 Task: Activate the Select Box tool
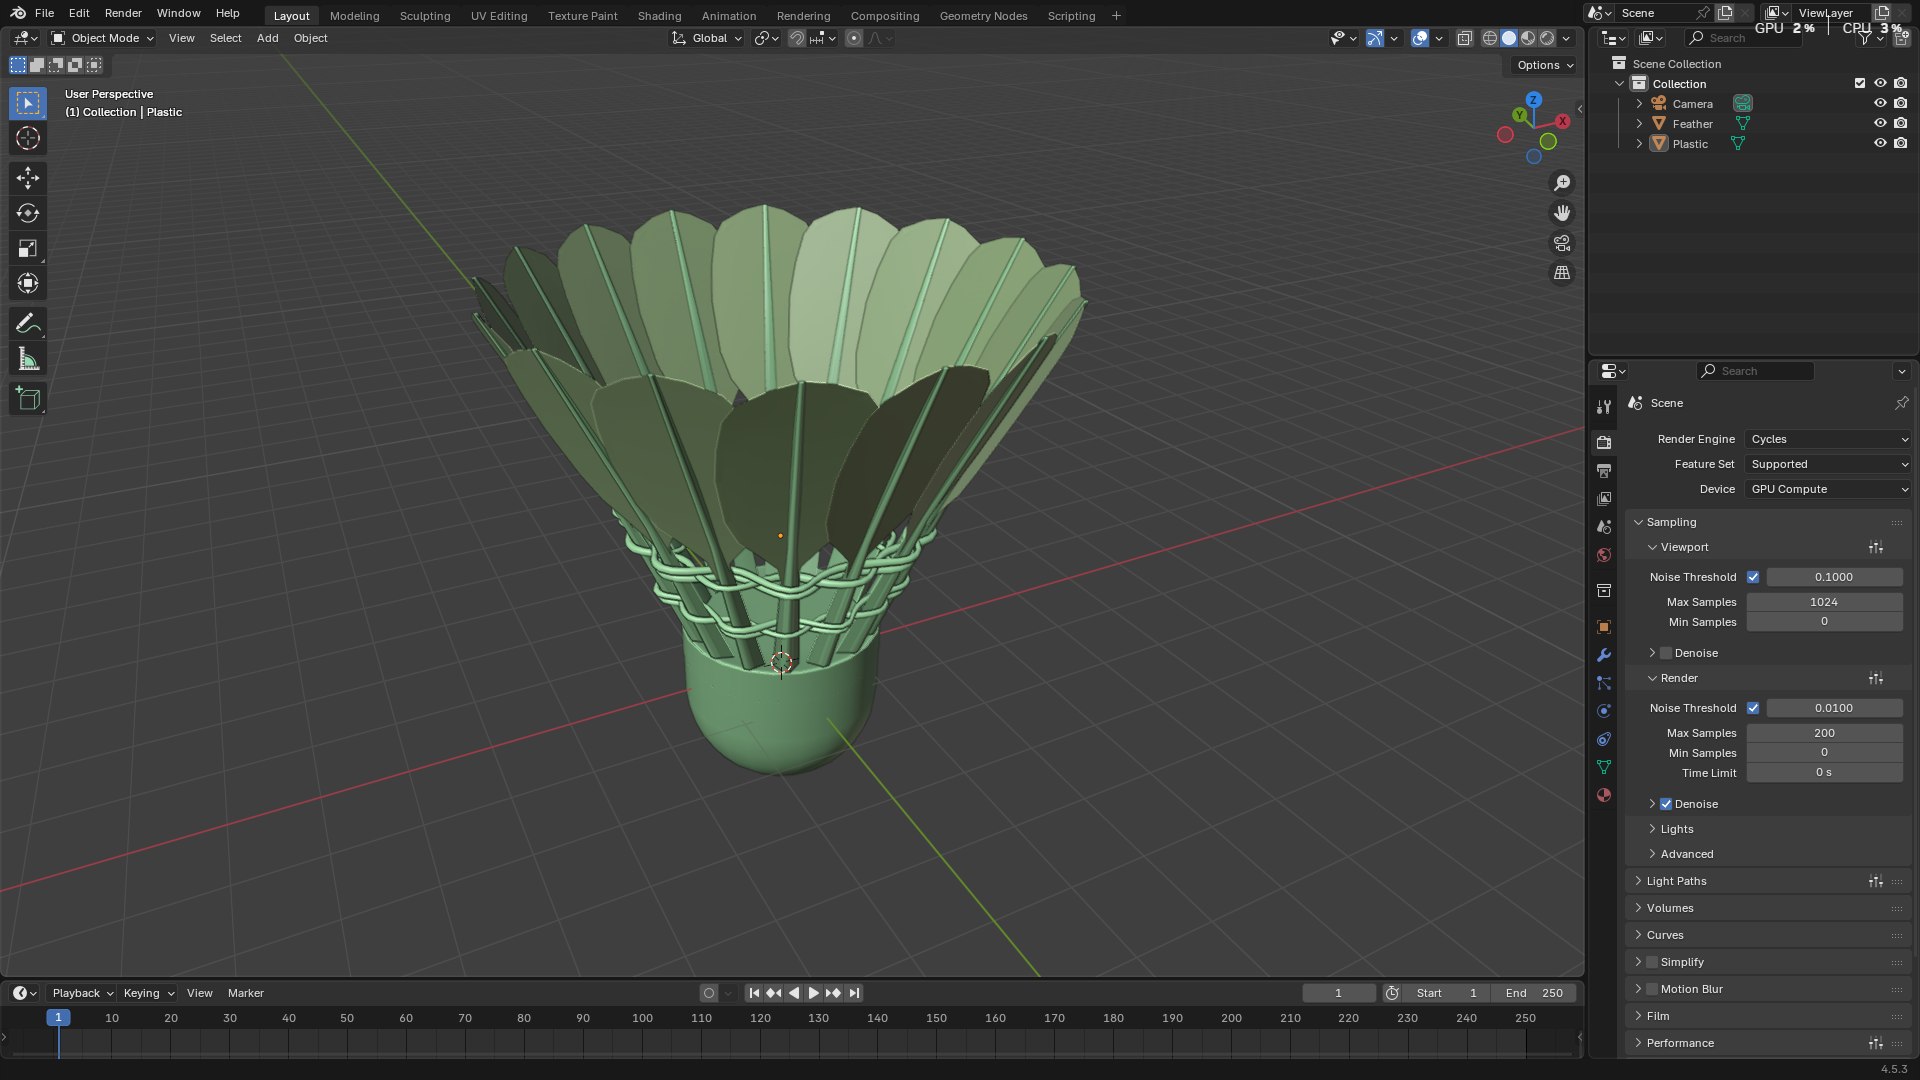(x=28, y=103)
